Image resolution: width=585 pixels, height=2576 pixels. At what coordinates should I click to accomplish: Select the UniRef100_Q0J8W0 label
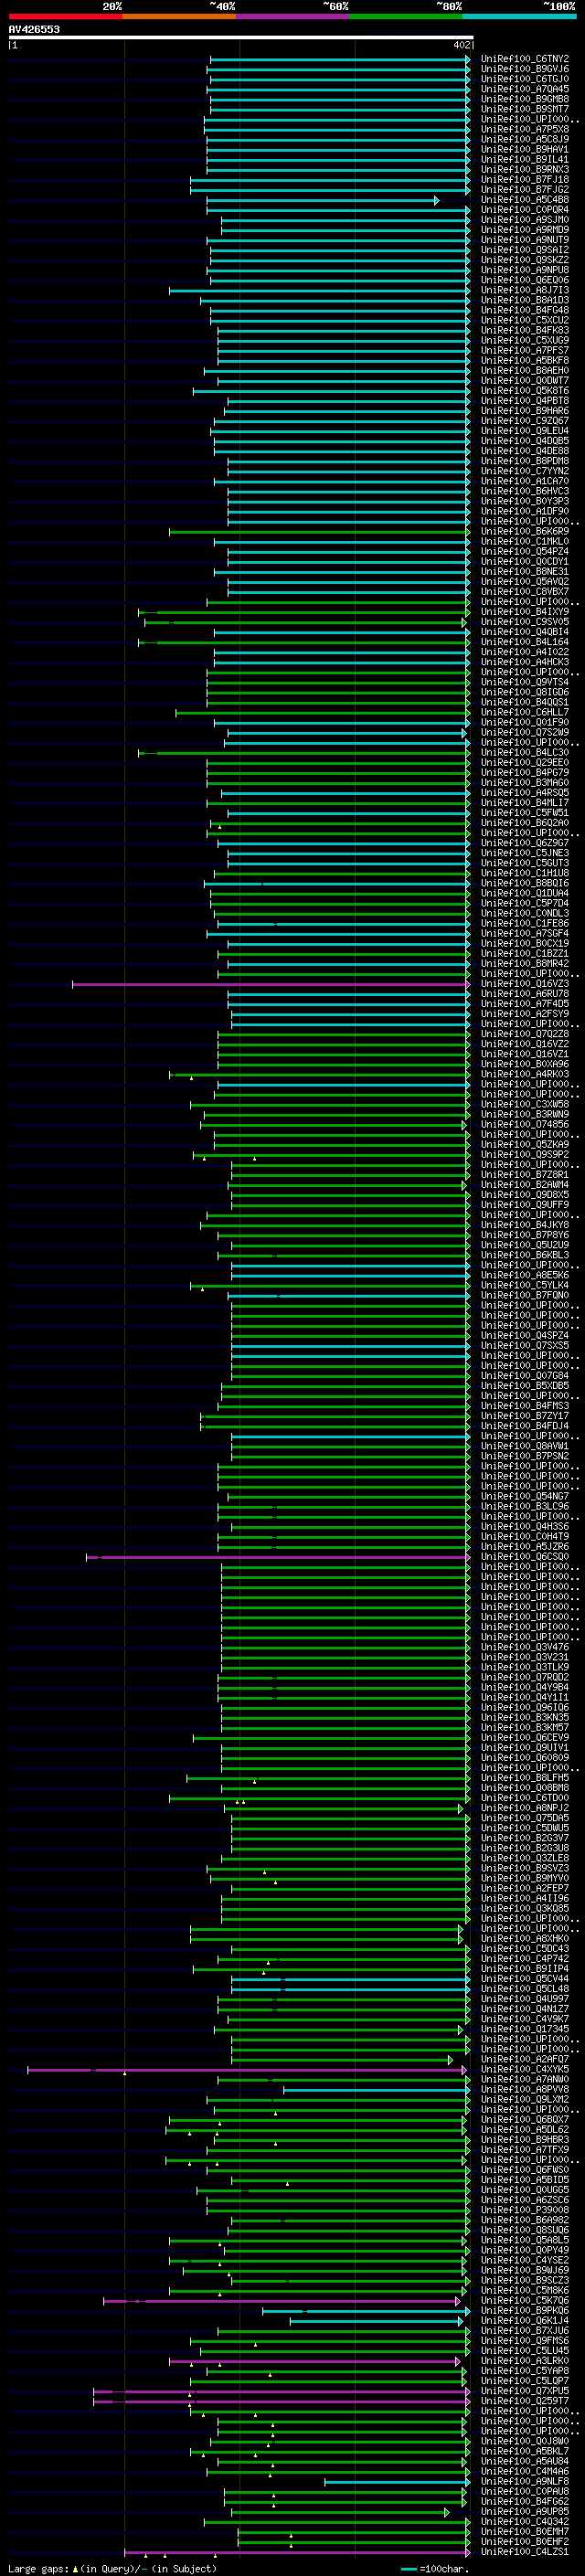525,2441
